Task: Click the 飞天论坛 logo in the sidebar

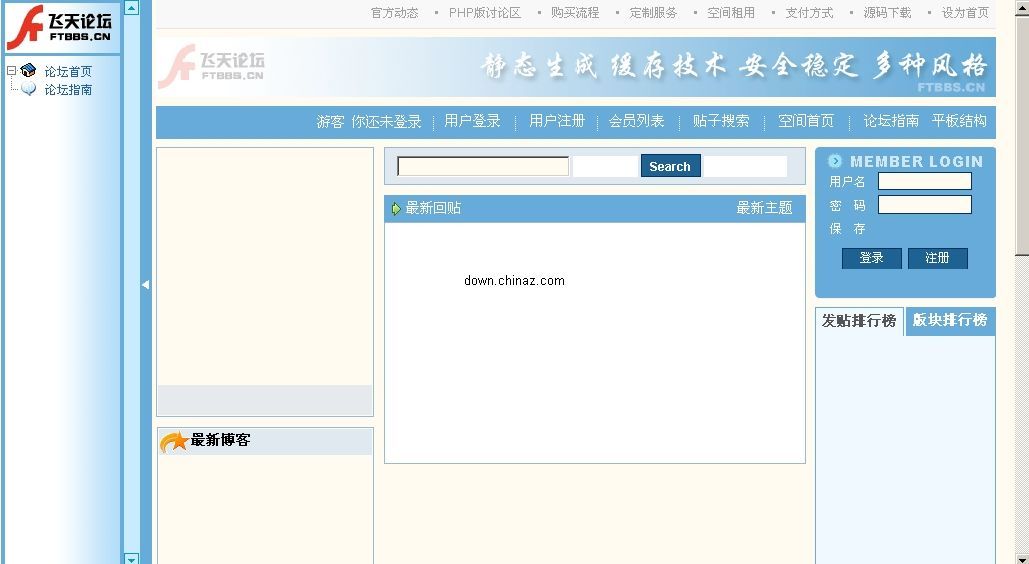Action: (x=60, y=27)
